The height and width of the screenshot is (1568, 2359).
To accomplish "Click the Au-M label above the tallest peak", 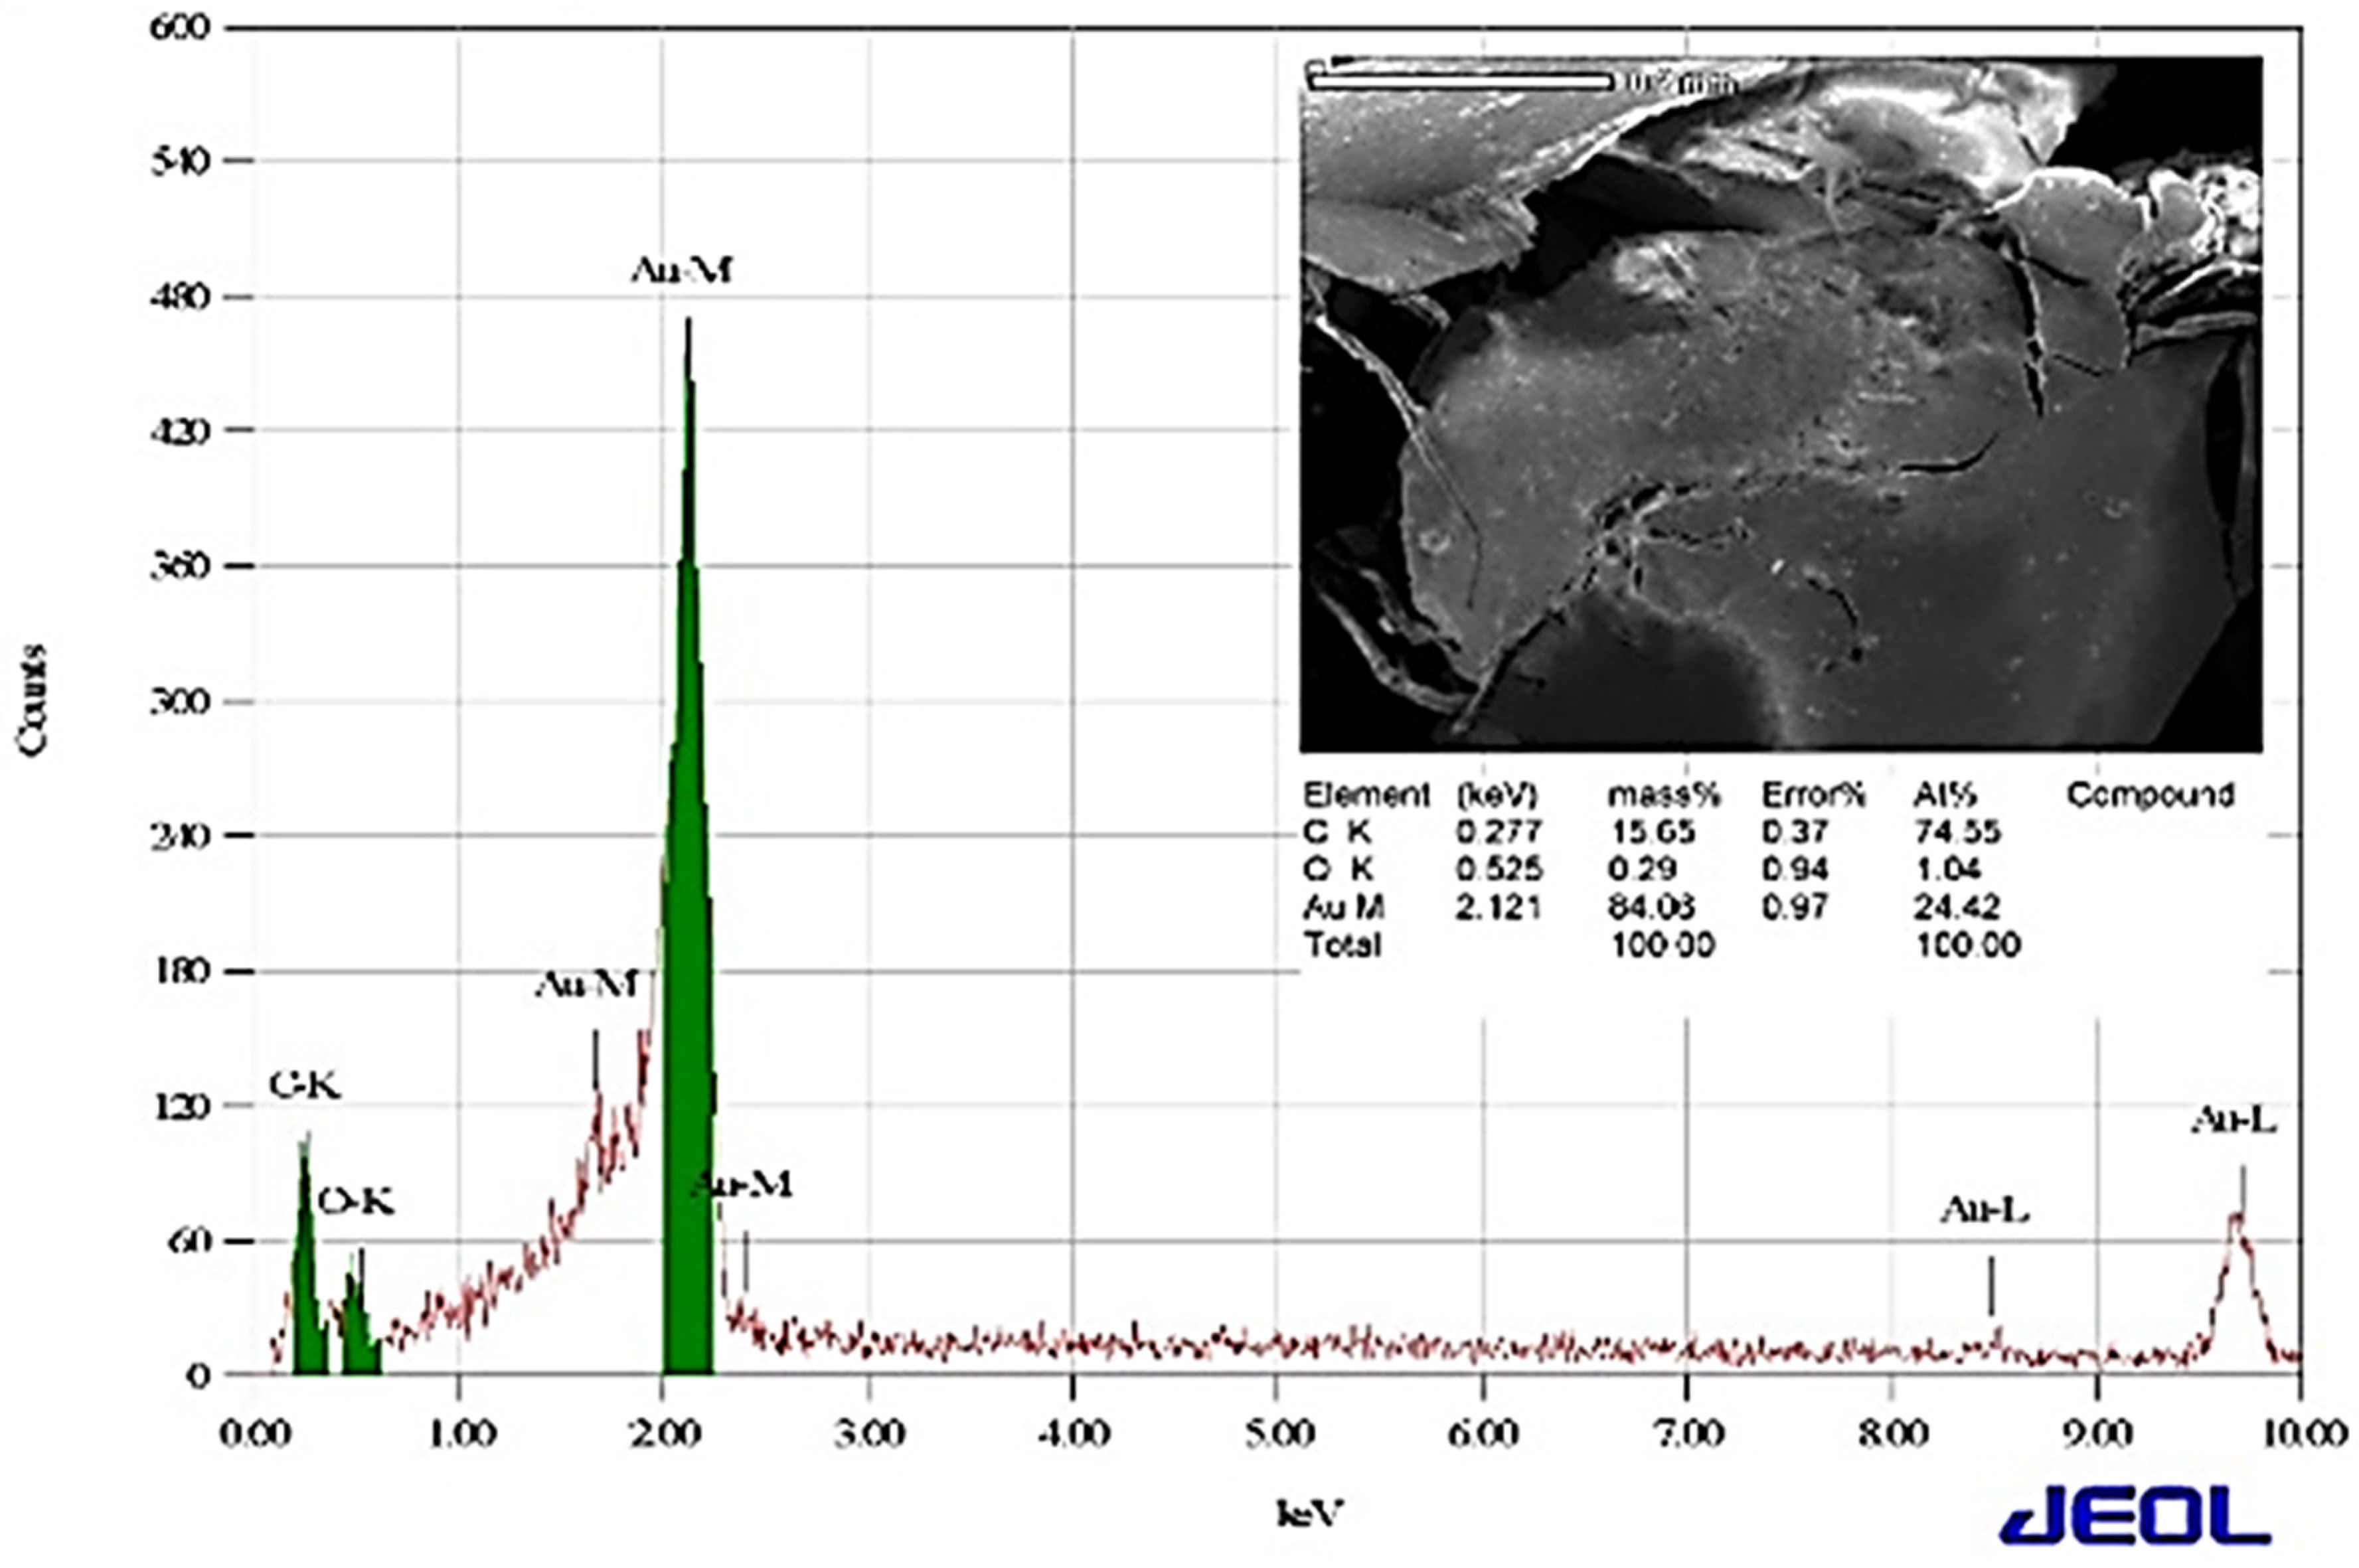I will pos(682,270).
